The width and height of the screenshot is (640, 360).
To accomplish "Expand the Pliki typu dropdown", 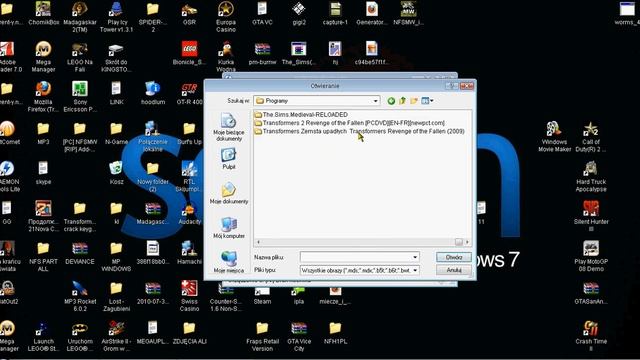I will 415,270.
